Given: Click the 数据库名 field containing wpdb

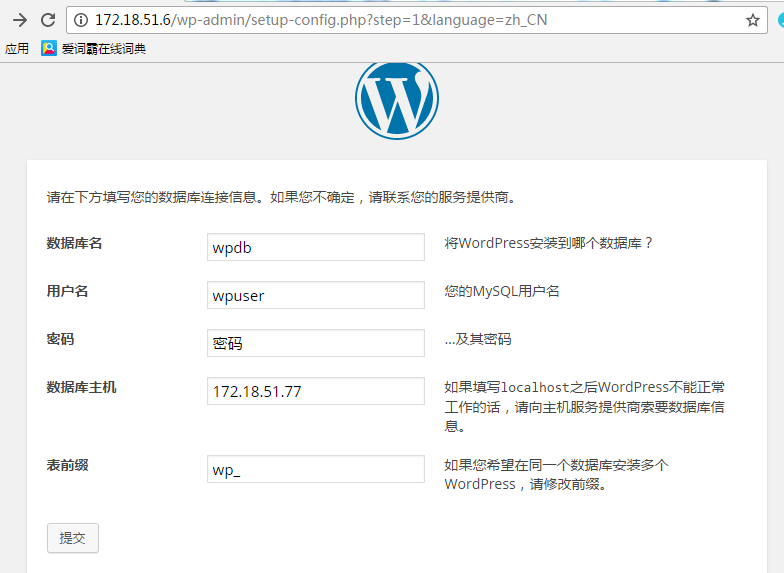Looking at the screenshot, I should 316,247.
